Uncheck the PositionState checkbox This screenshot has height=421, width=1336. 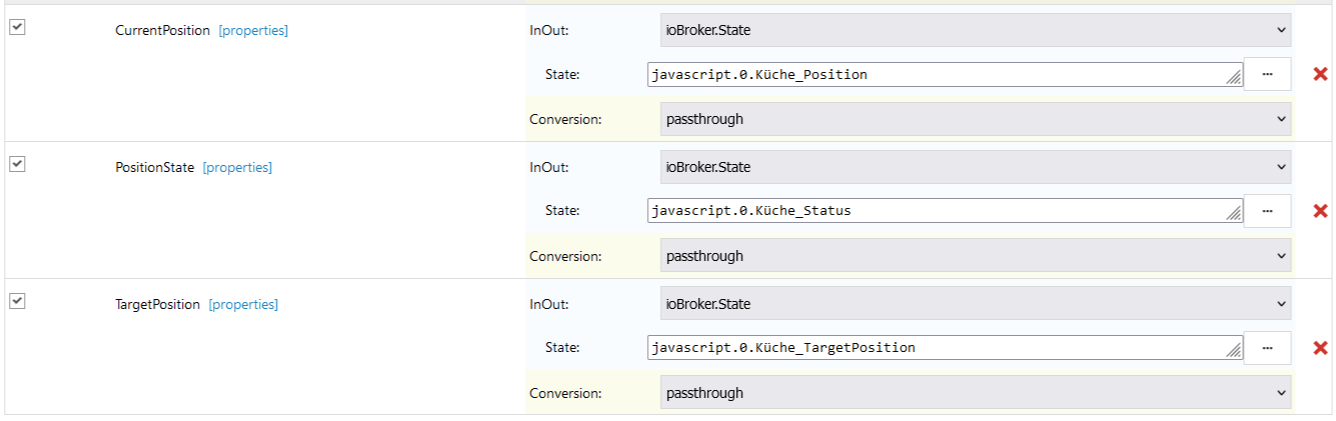point(17,165)
